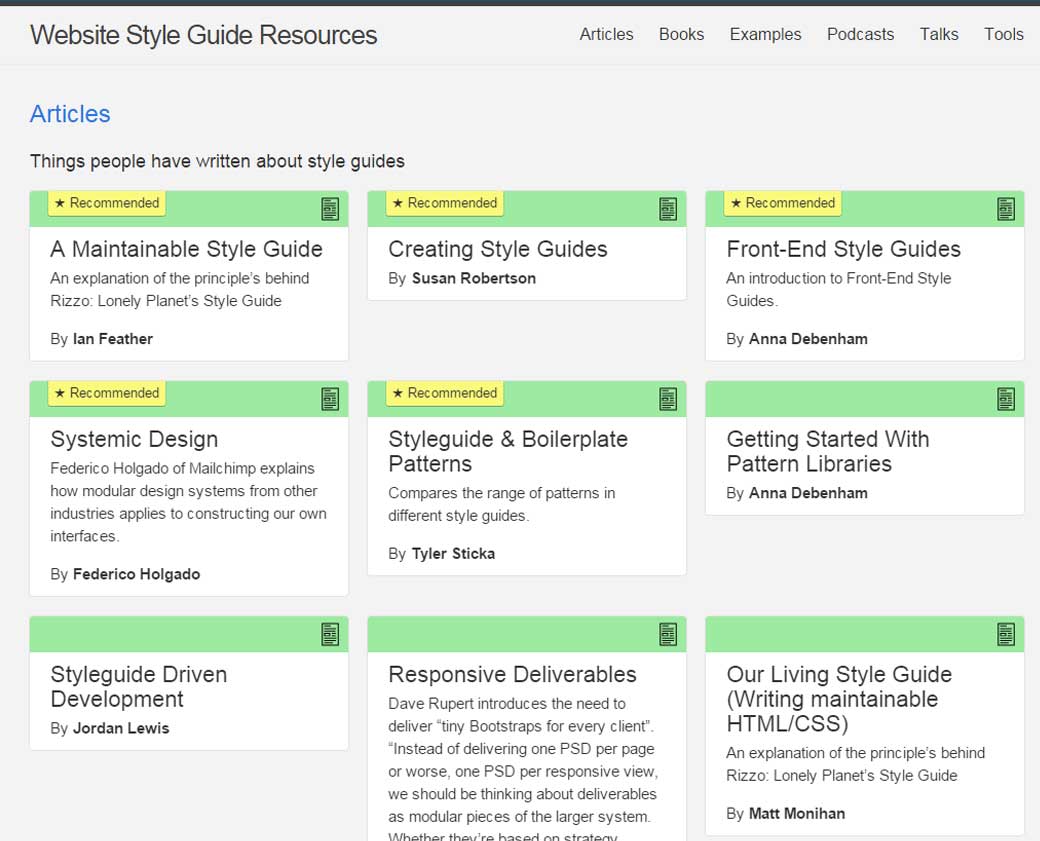
Task: Open the Responsive Deliverables article
Action: coord(512,674)
